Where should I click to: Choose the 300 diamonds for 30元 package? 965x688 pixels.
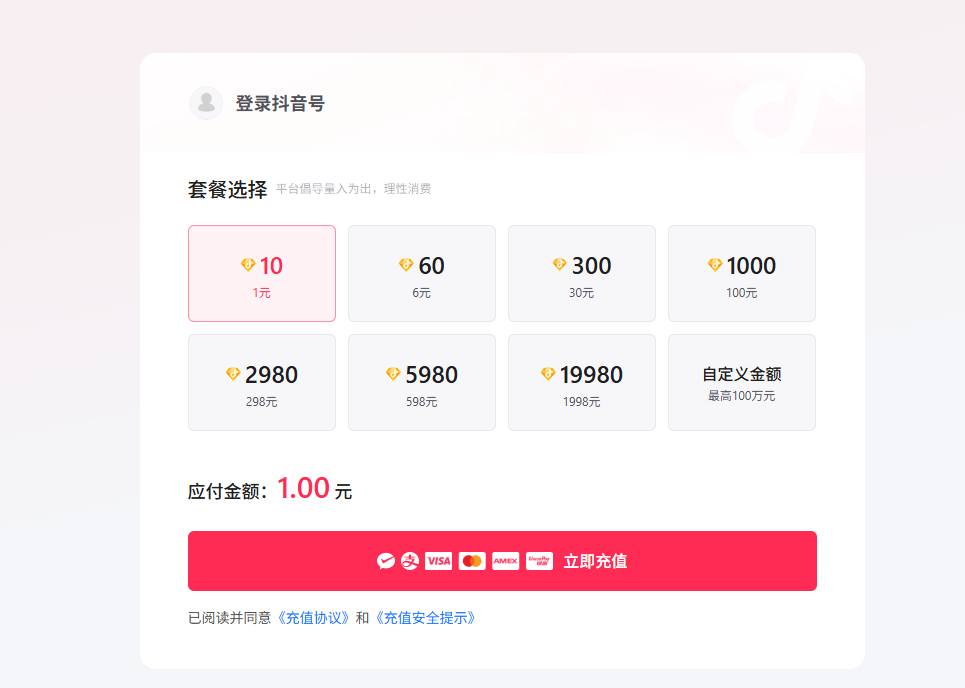[582, 274]
